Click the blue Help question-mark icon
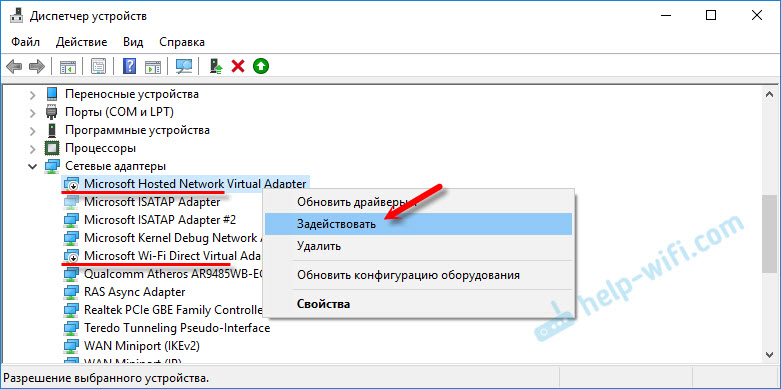This screenshot has width=781, height=389. coord(129,66)
